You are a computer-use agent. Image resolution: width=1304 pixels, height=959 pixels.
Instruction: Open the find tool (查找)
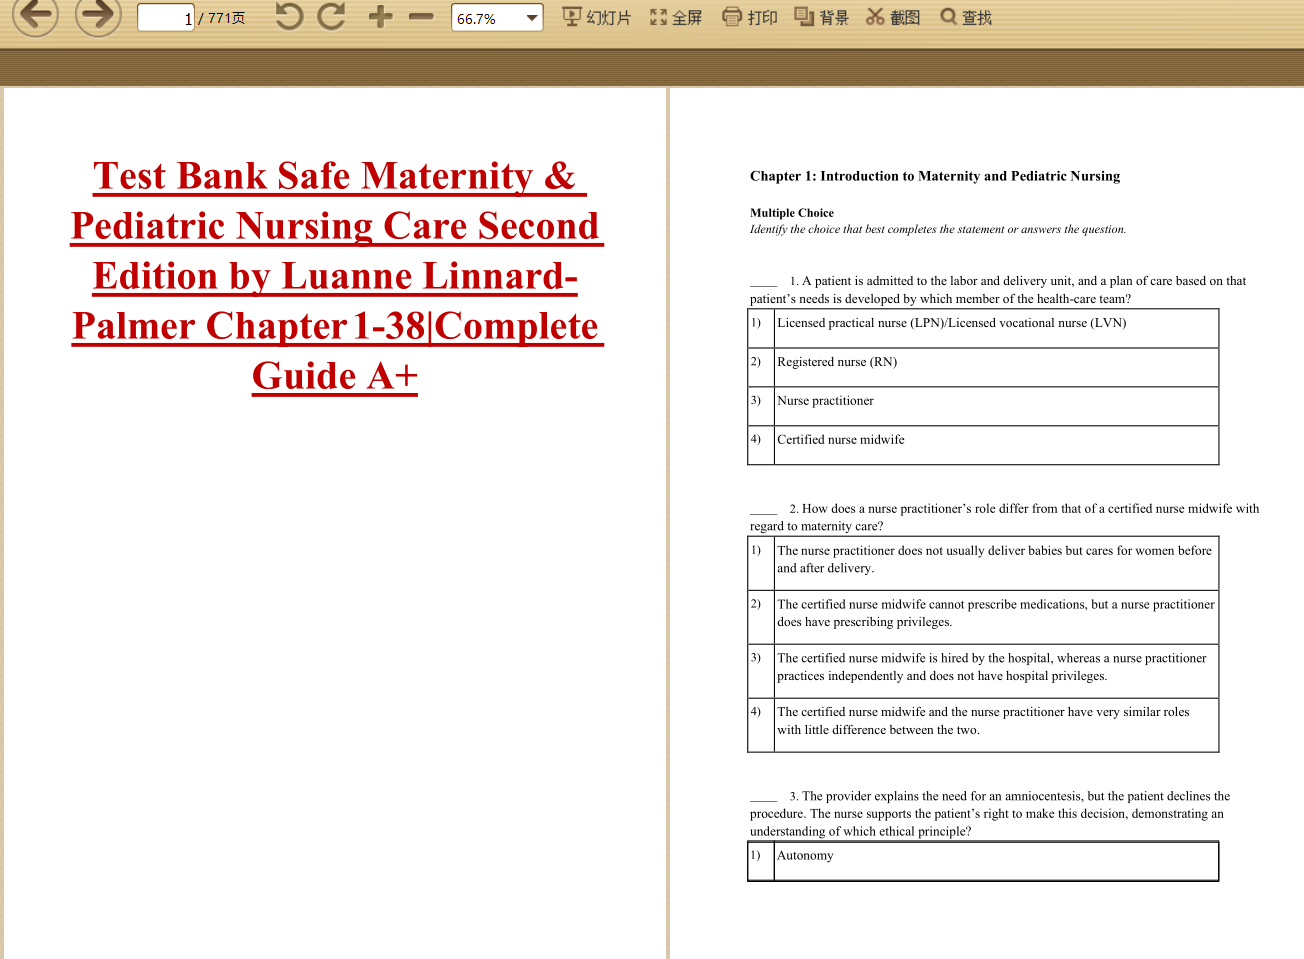(966, 17)
